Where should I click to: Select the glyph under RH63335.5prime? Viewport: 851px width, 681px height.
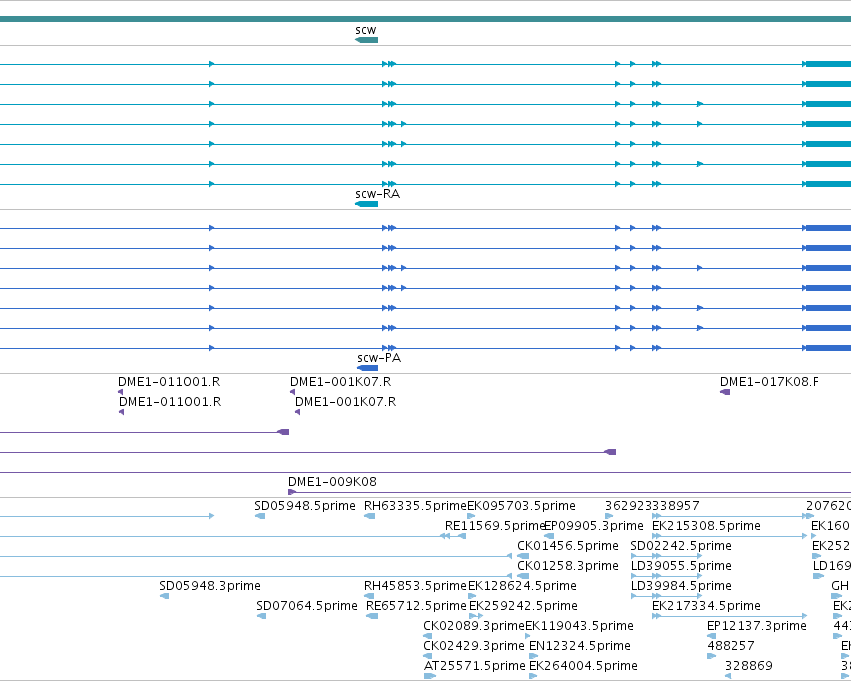[370, 516]
